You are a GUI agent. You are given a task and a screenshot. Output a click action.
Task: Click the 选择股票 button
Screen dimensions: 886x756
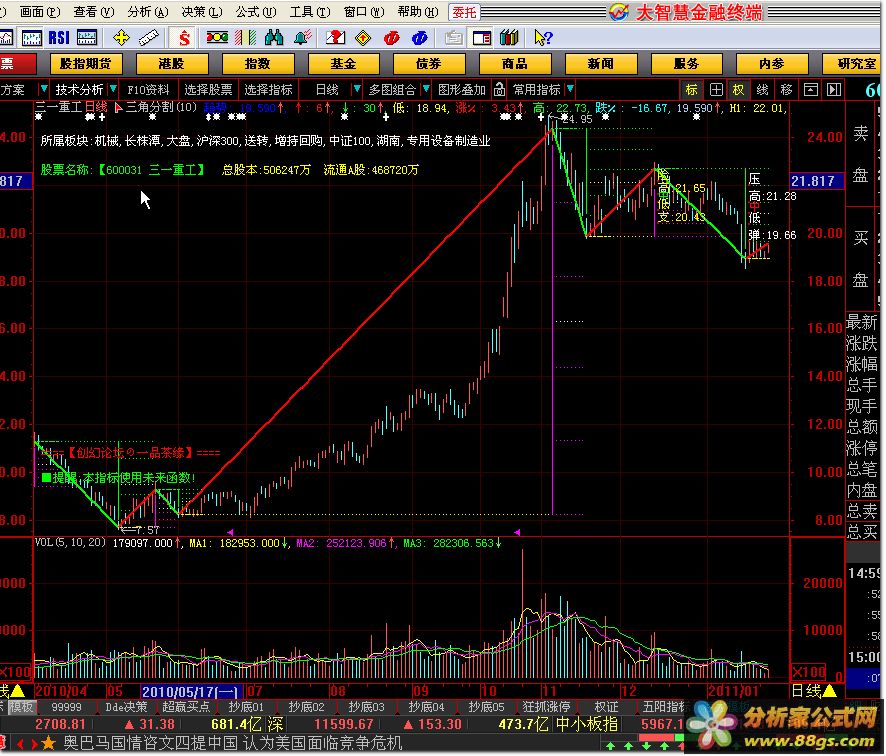[x=208, y=89]
